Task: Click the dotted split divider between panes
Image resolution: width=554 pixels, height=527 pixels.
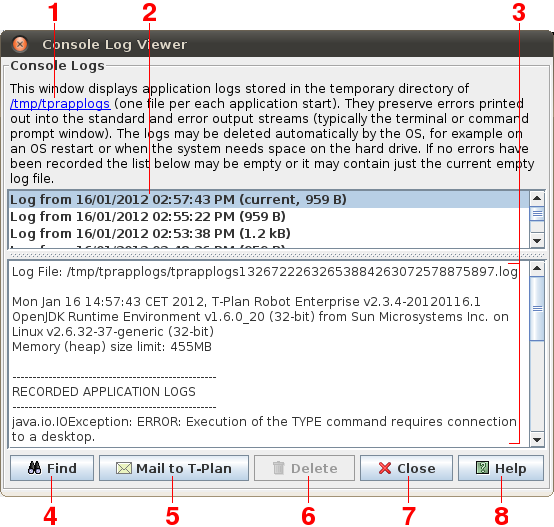Action: pos(277,255)
